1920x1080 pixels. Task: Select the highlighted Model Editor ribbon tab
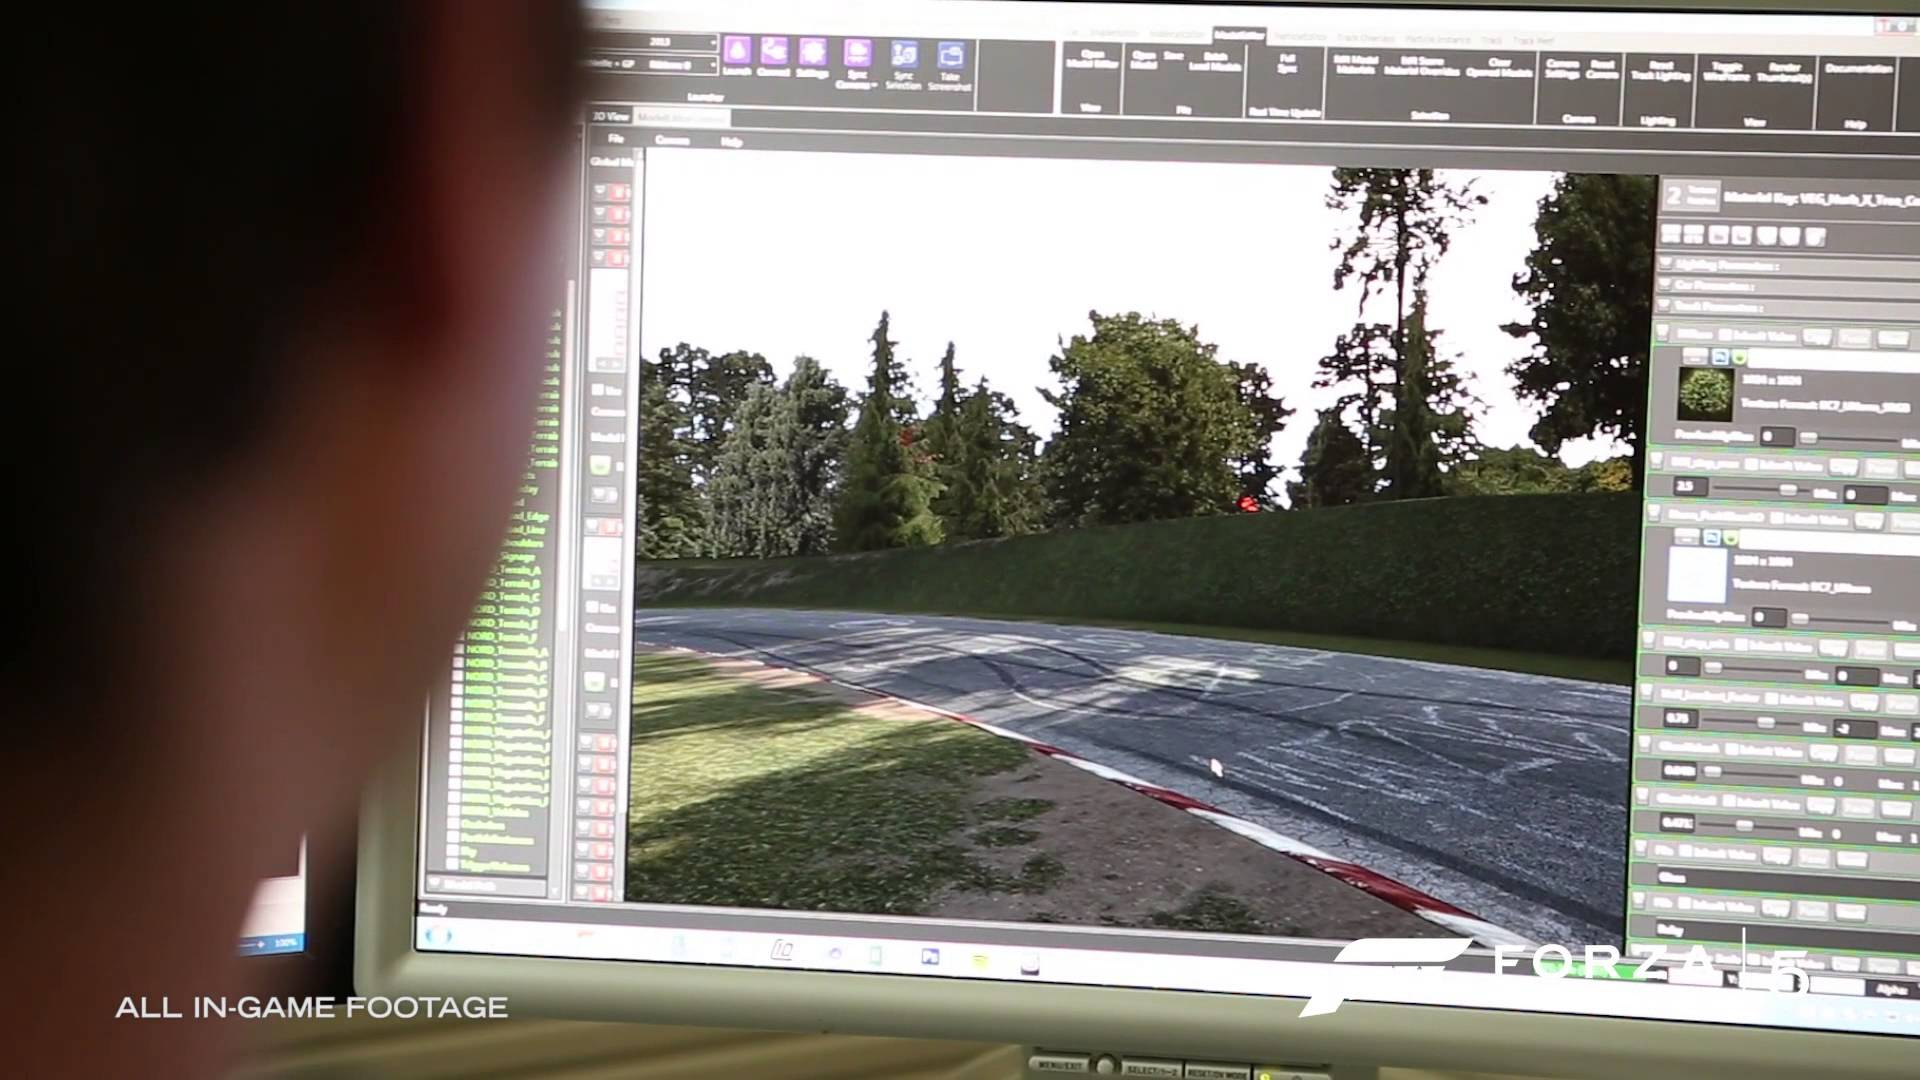click(1240, 35)
